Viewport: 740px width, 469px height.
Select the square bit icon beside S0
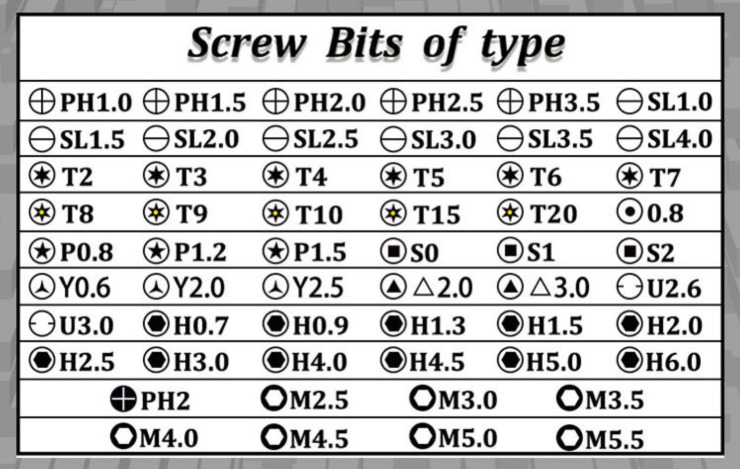tap(394, 249)
